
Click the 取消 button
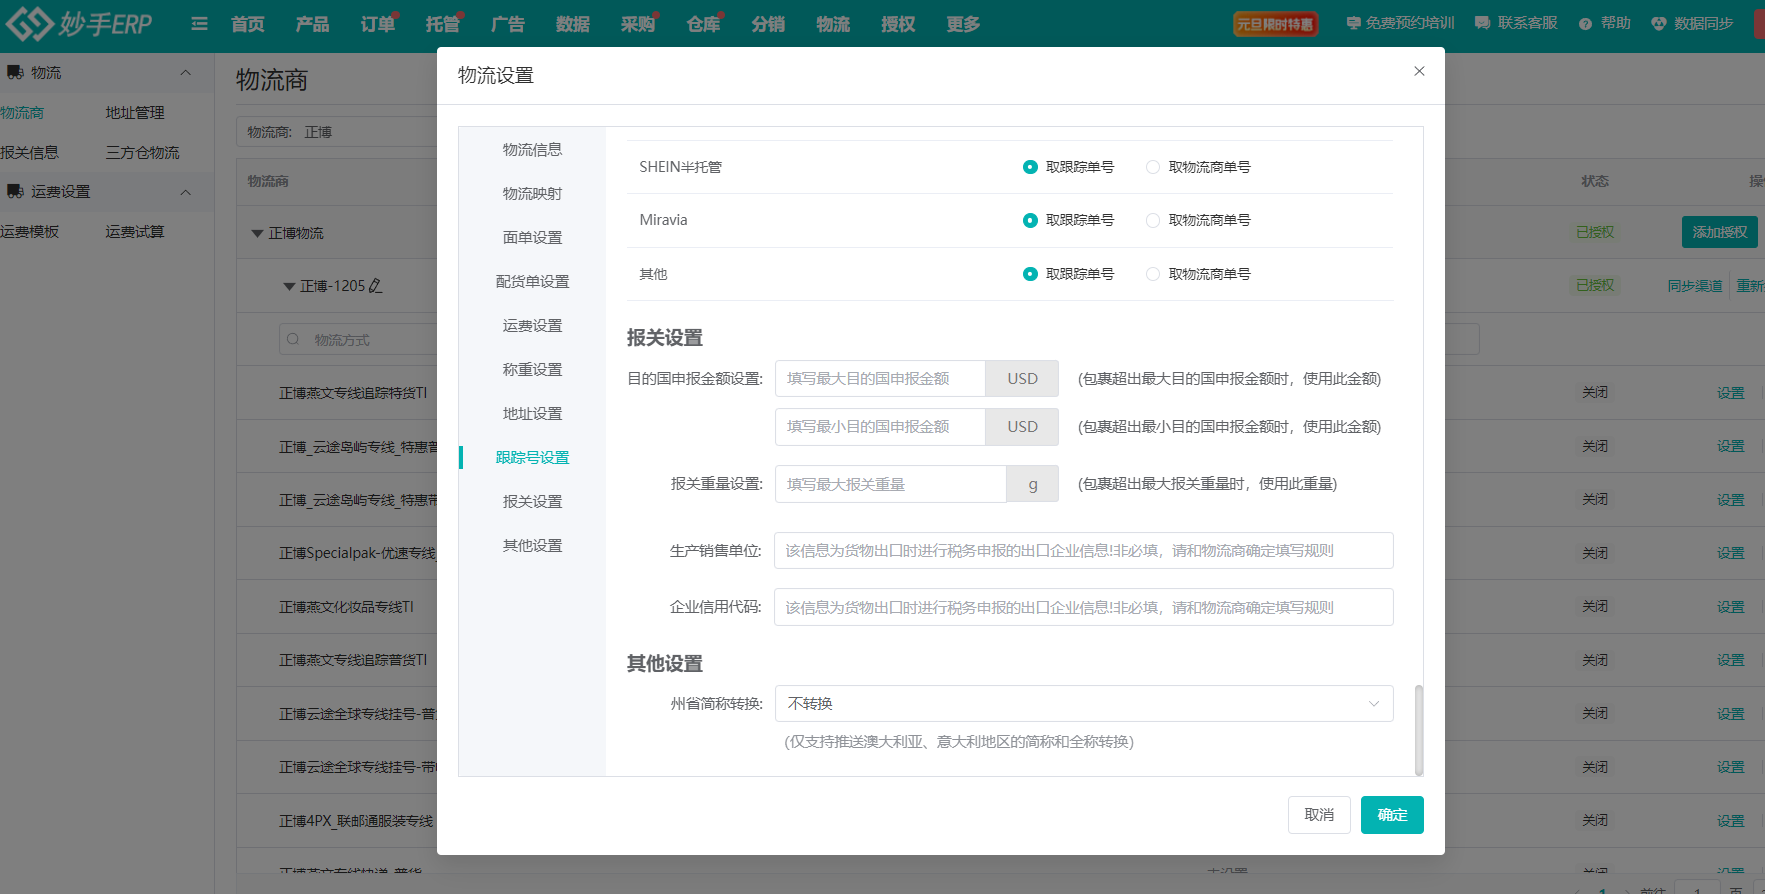pos(1318,815)
